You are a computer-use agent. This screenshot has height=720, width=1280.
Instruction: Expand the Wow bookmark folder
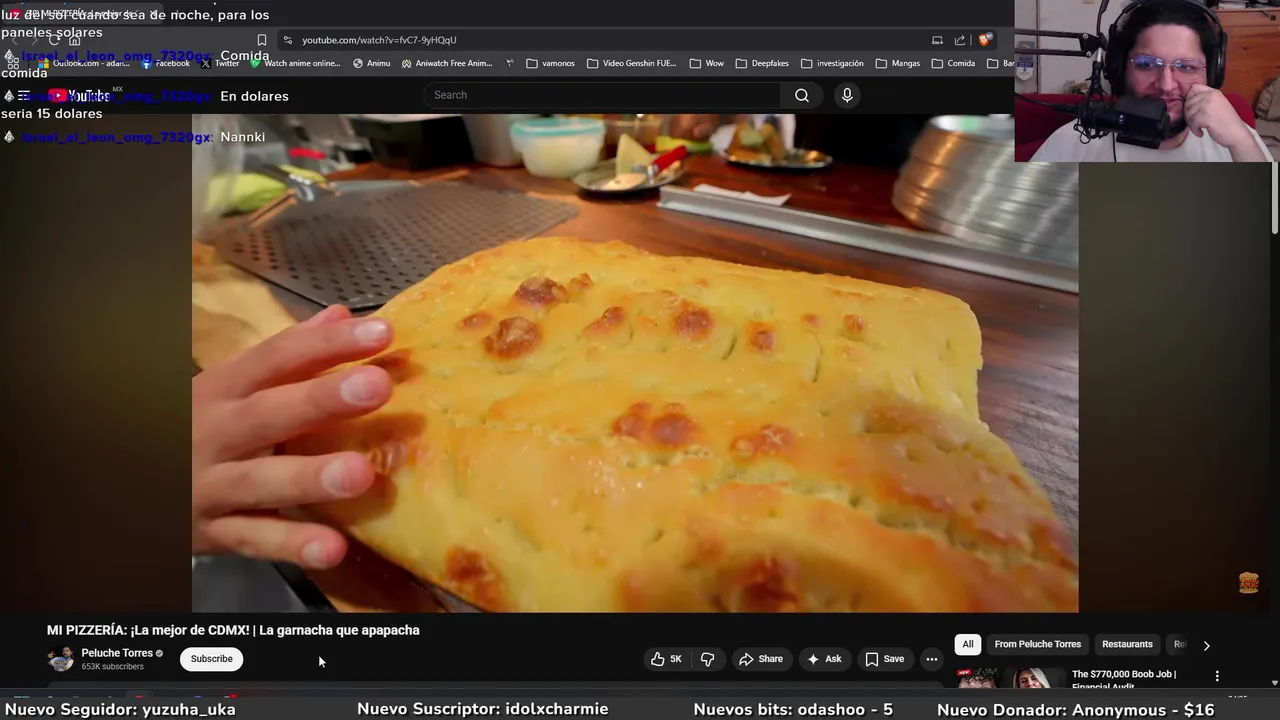point(706,63)
